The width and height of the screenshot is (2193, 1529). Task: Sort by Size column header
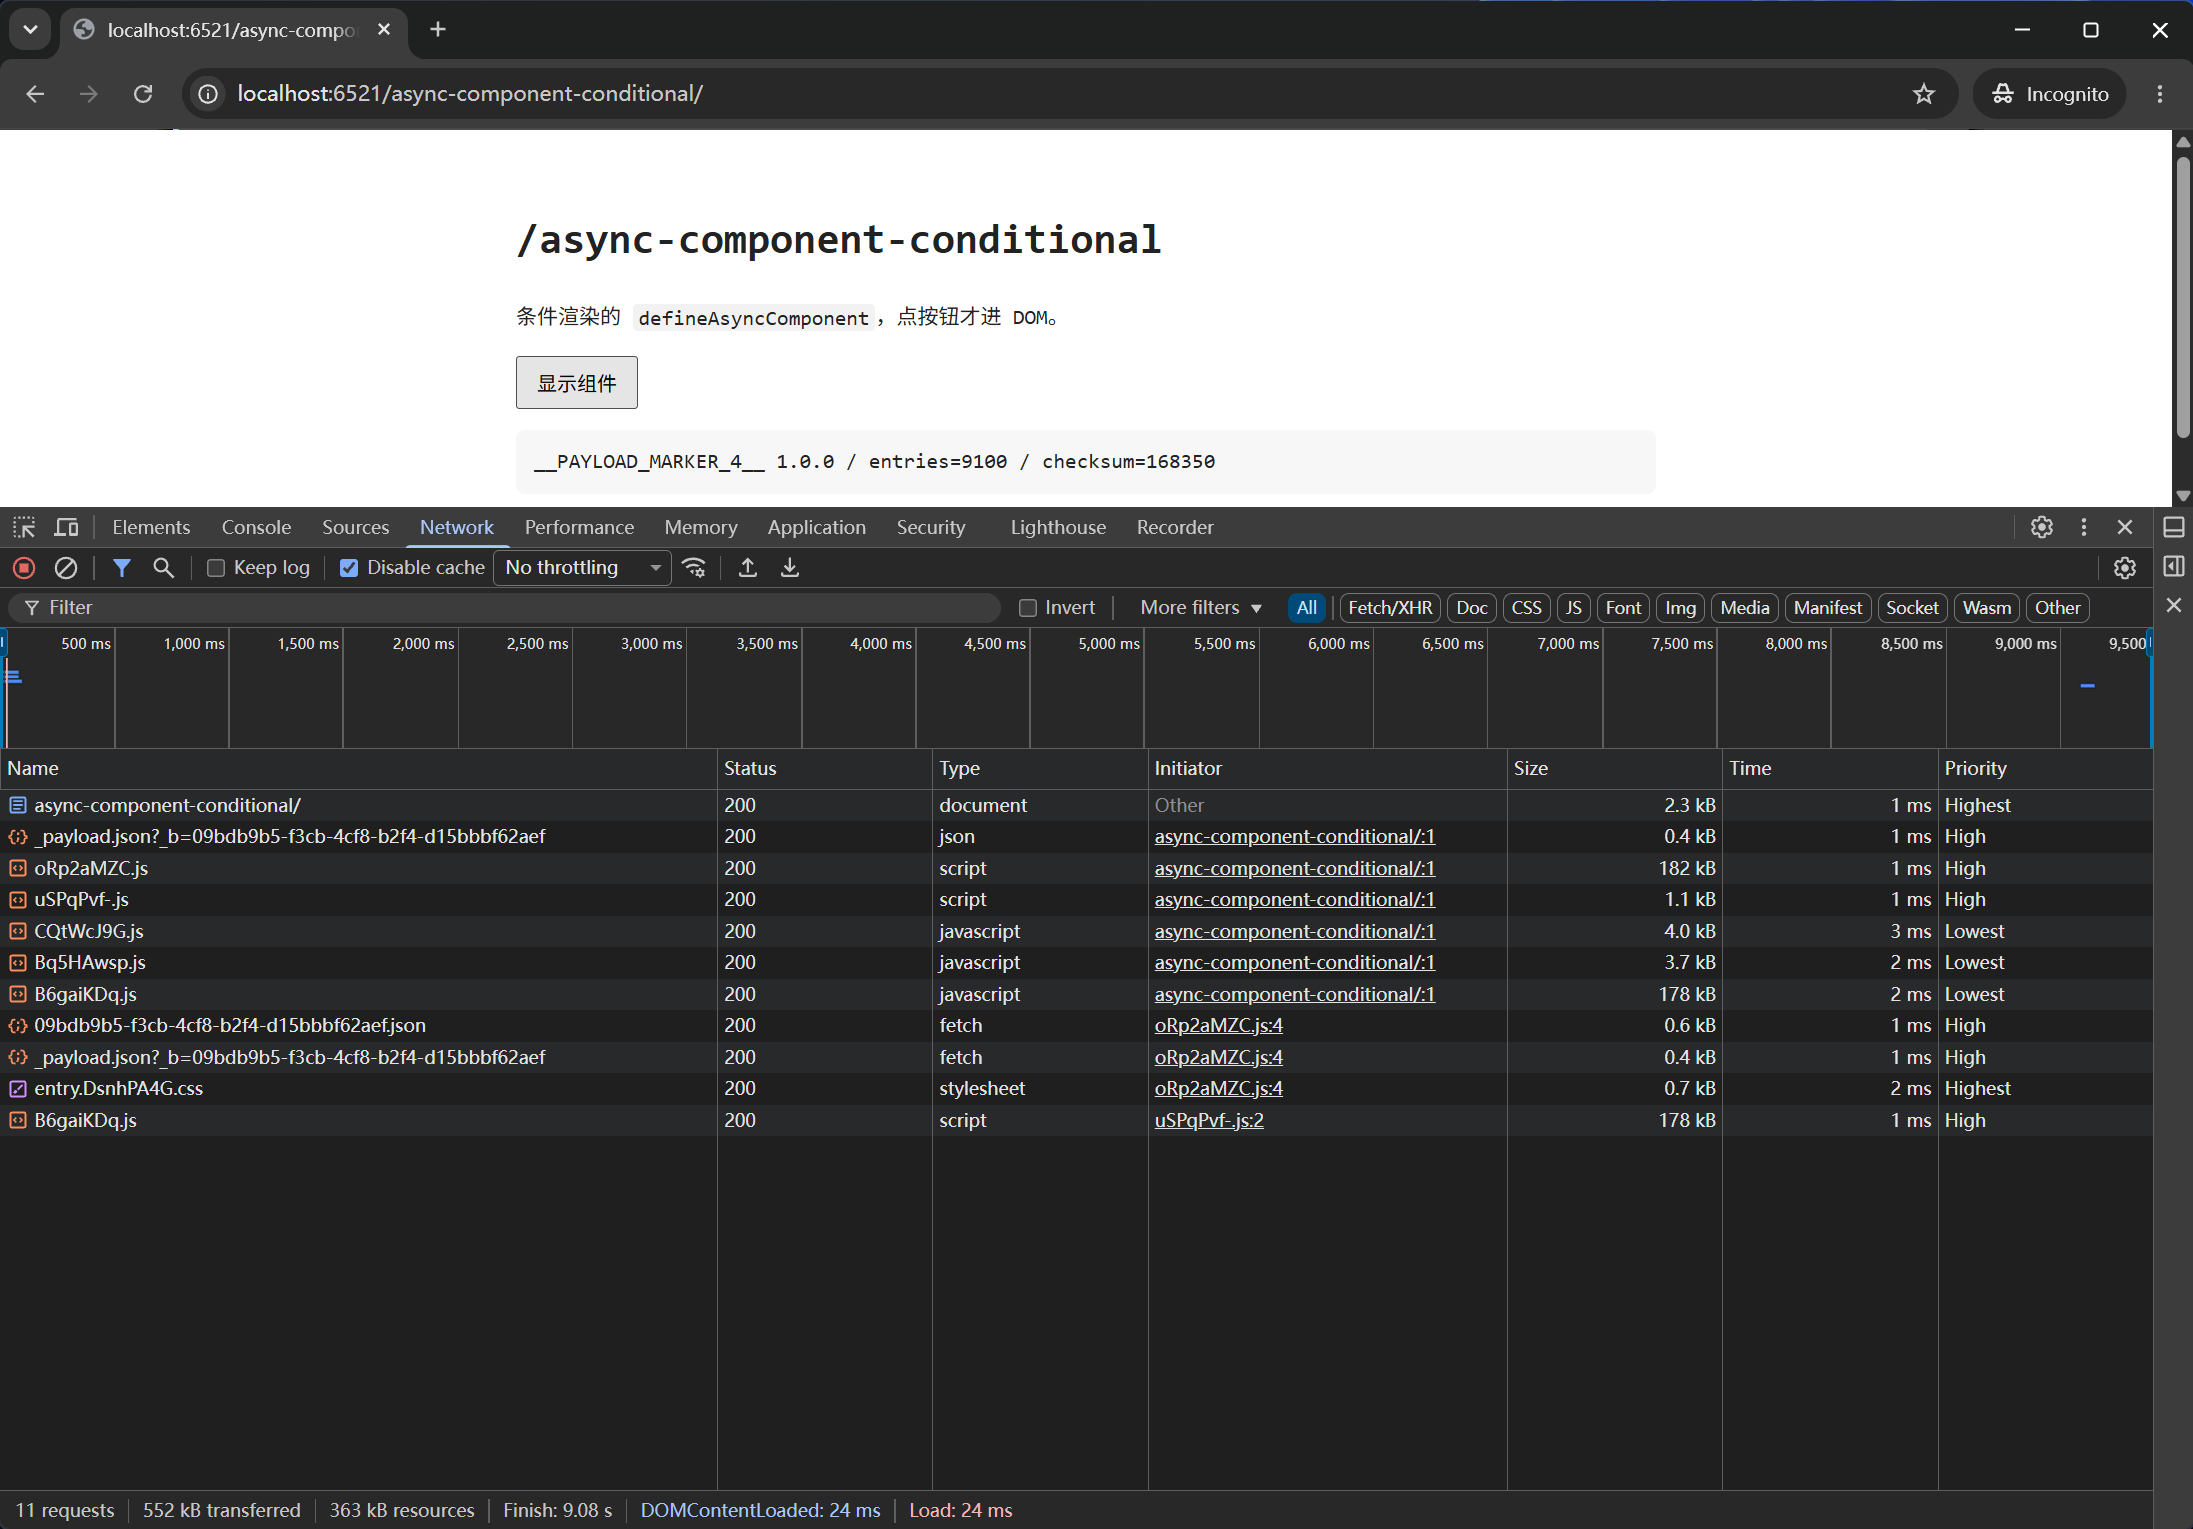[1614, 768]
